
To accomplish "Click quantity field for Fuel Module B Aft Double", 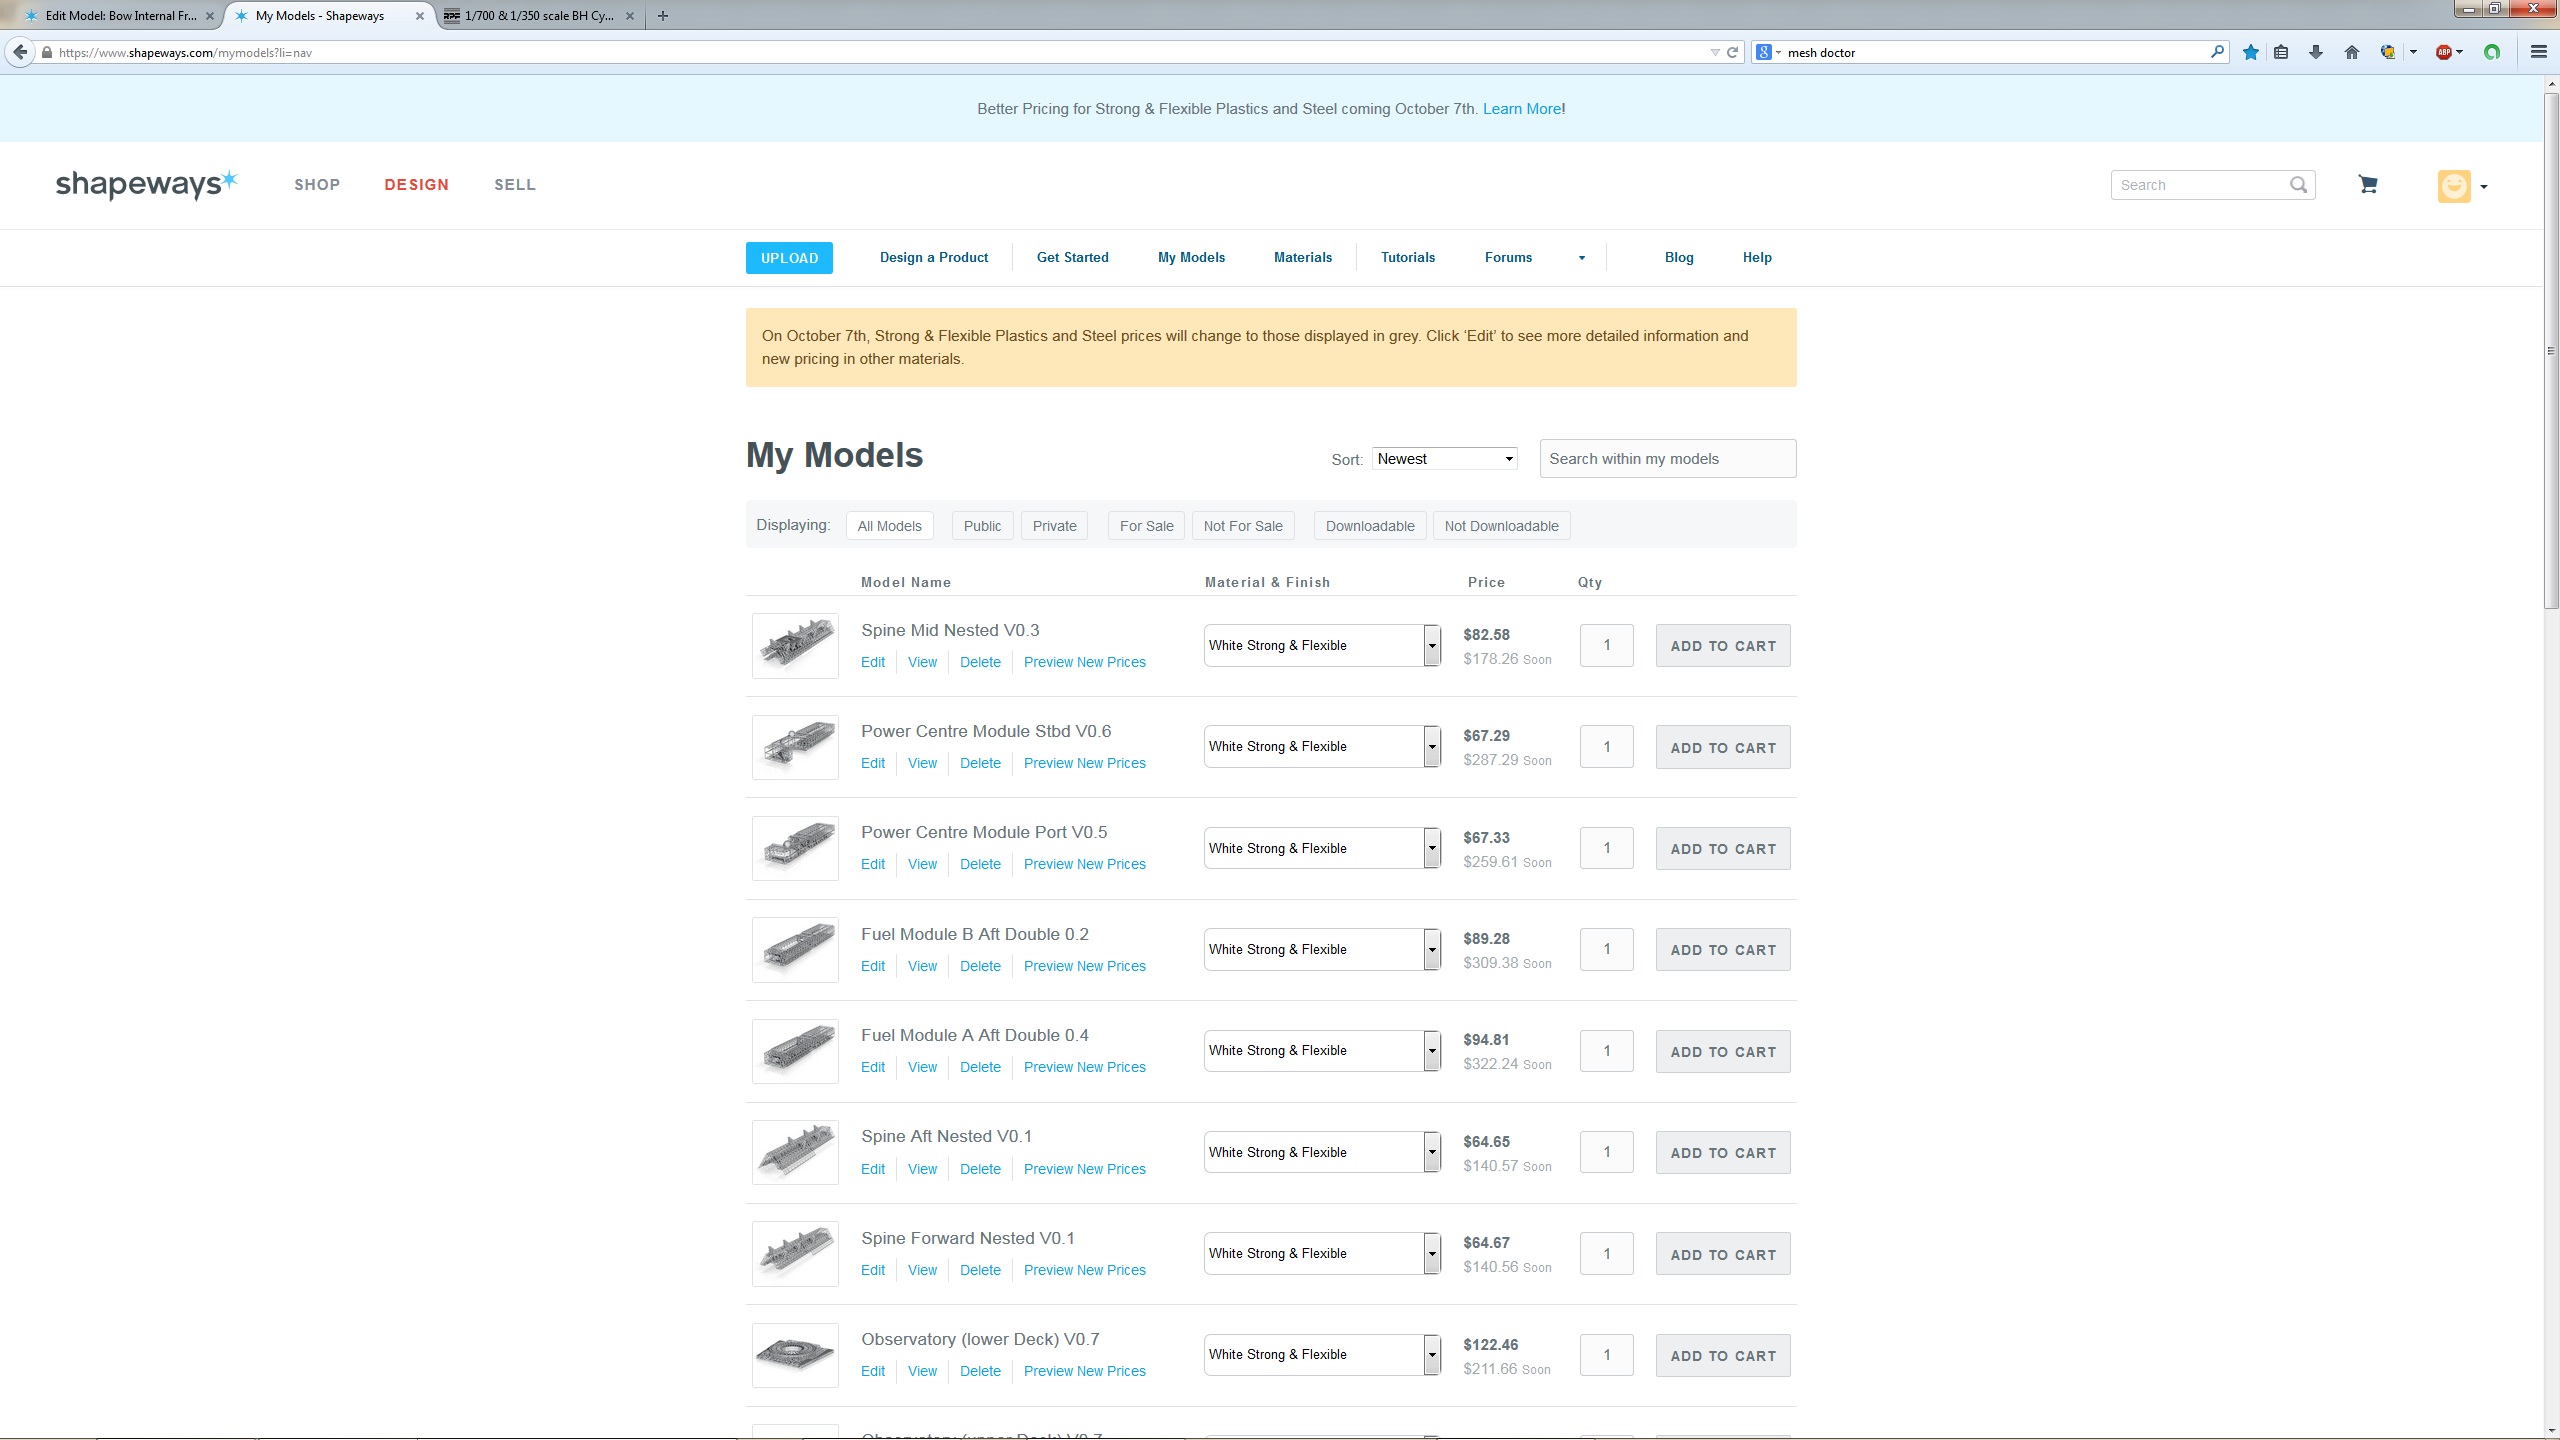I will 1607,949.
